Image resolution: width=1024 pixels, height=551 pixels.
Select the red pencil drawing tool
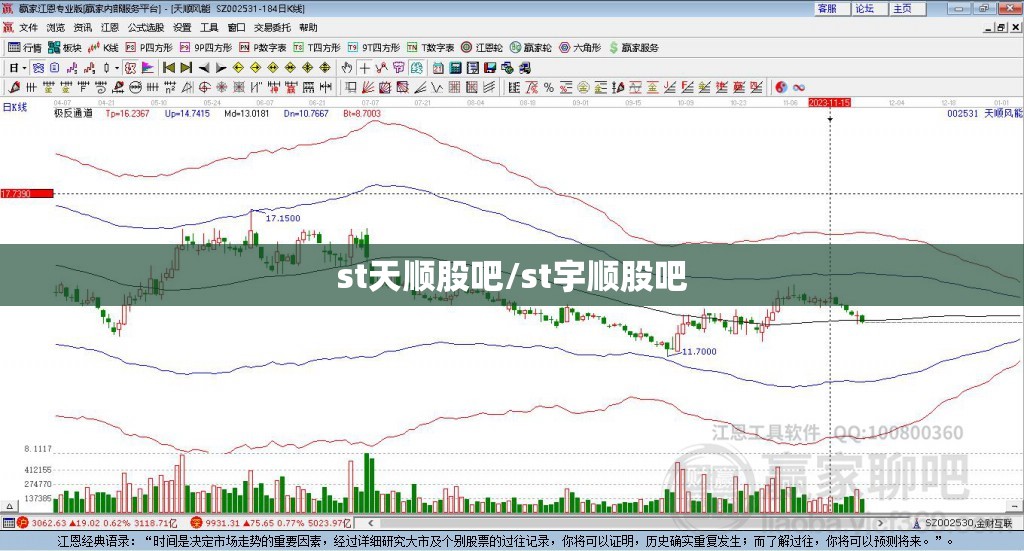point(14,87)
